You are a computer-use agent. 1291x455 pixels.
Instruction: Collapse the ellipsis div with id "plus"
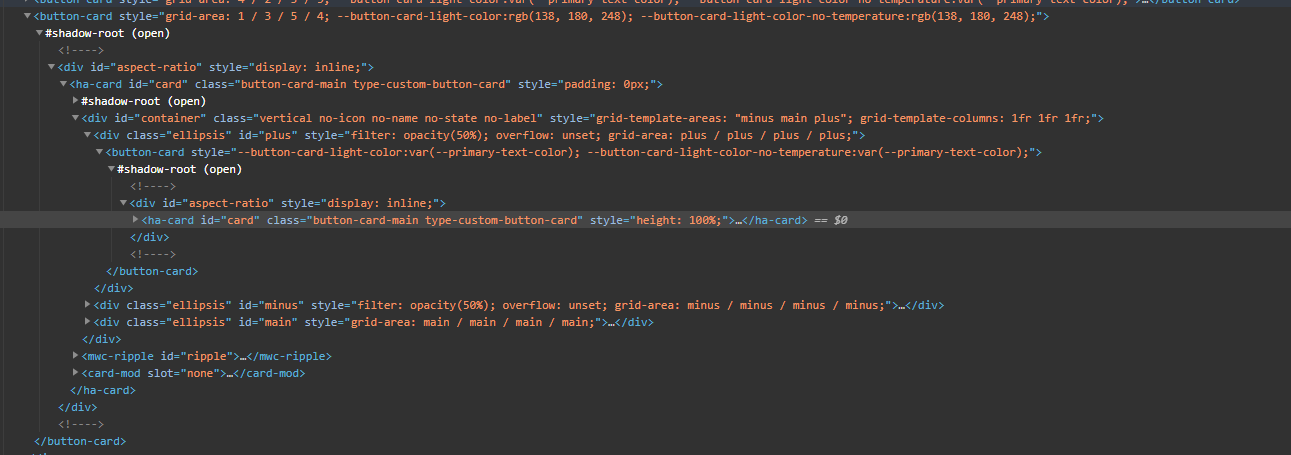(88, 135)
